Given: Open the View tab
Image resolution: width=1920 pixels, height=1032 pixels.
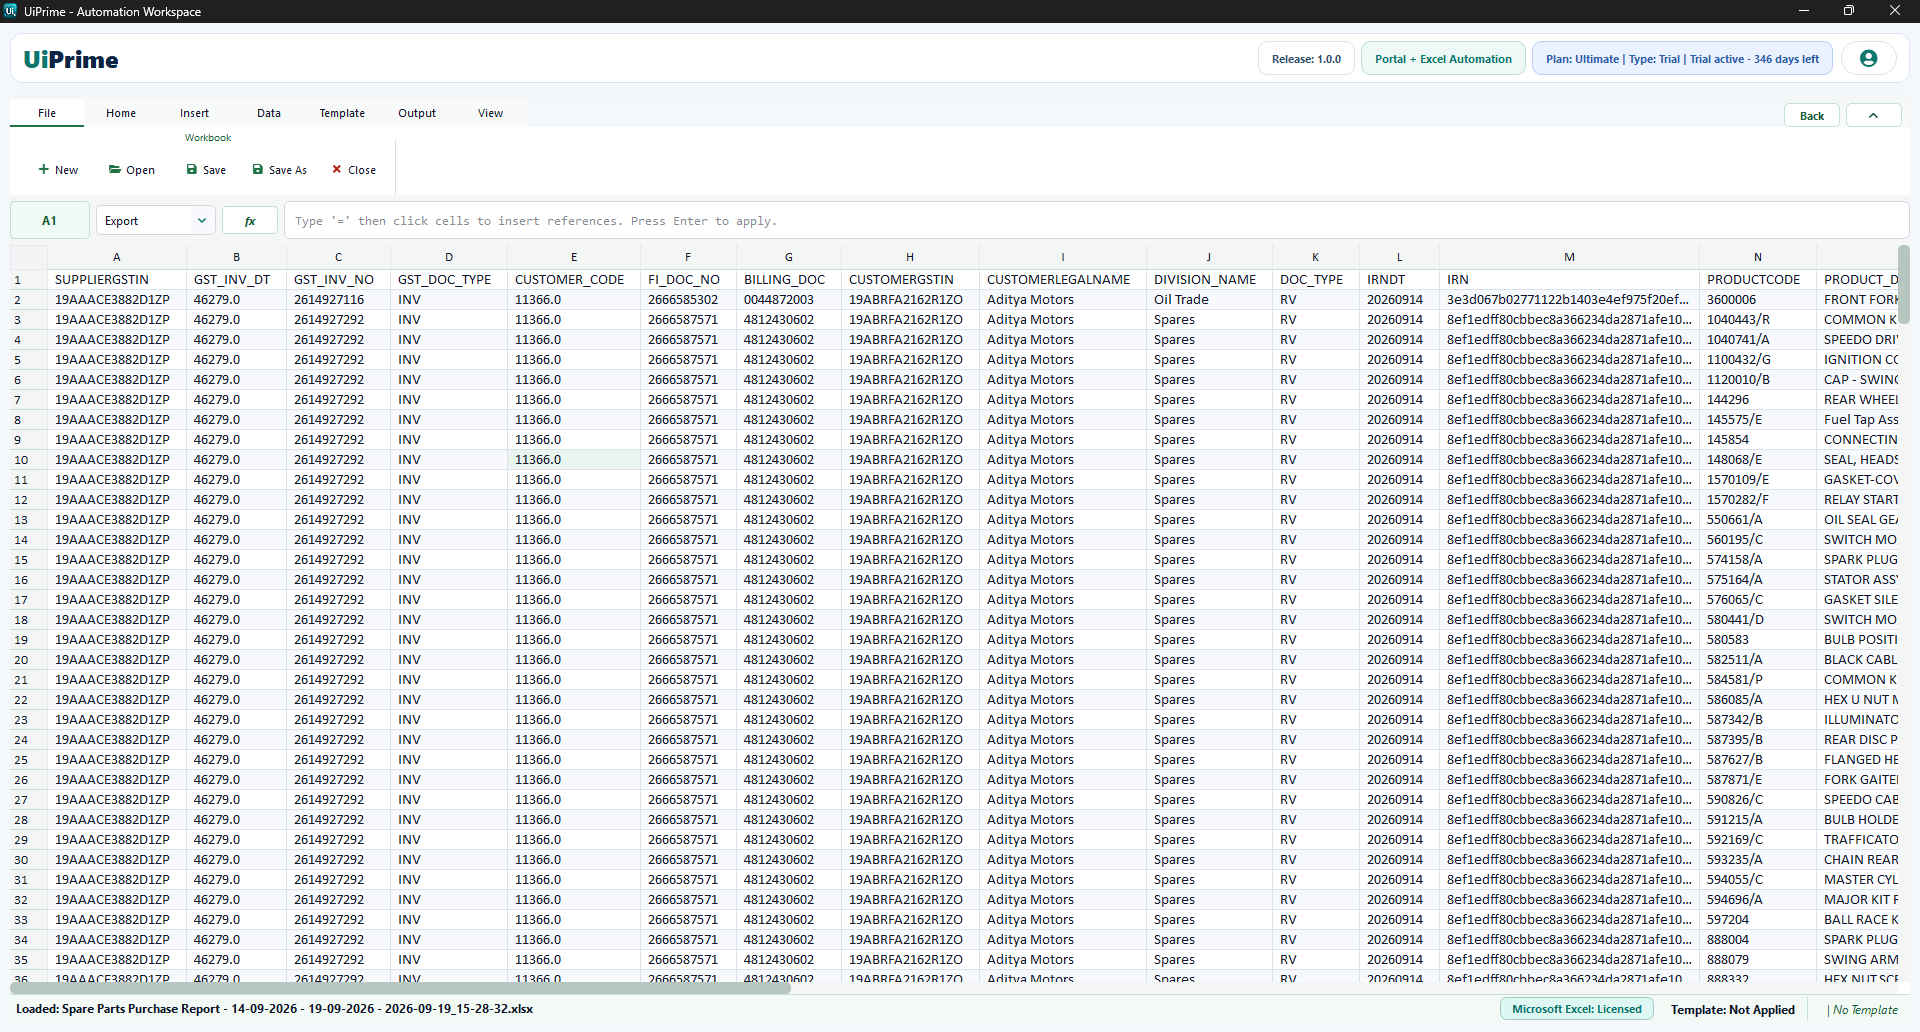Looking at the screenshot, I should 490,113.
